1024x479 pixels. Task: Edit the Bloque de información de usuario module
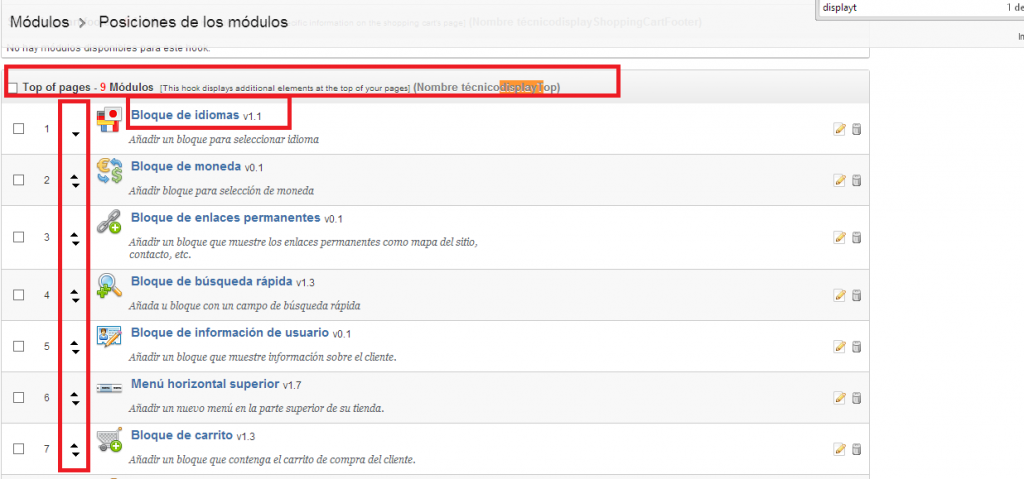(x=840, y=346)
